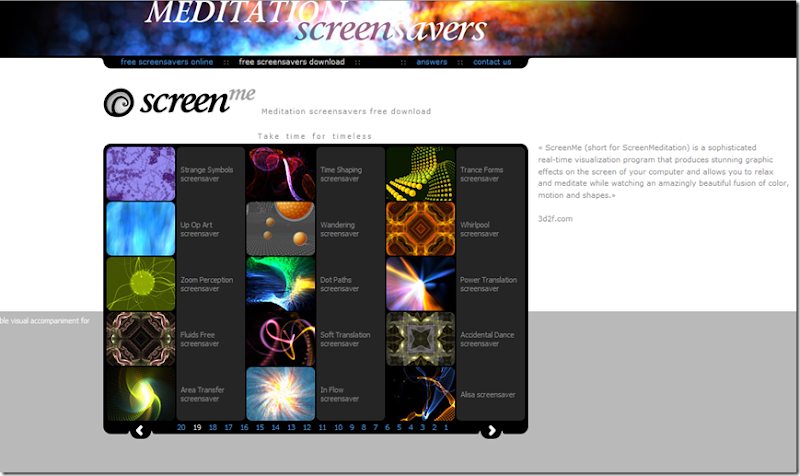
Task: Jump to gallery page 20
Action: click(181, 428)
